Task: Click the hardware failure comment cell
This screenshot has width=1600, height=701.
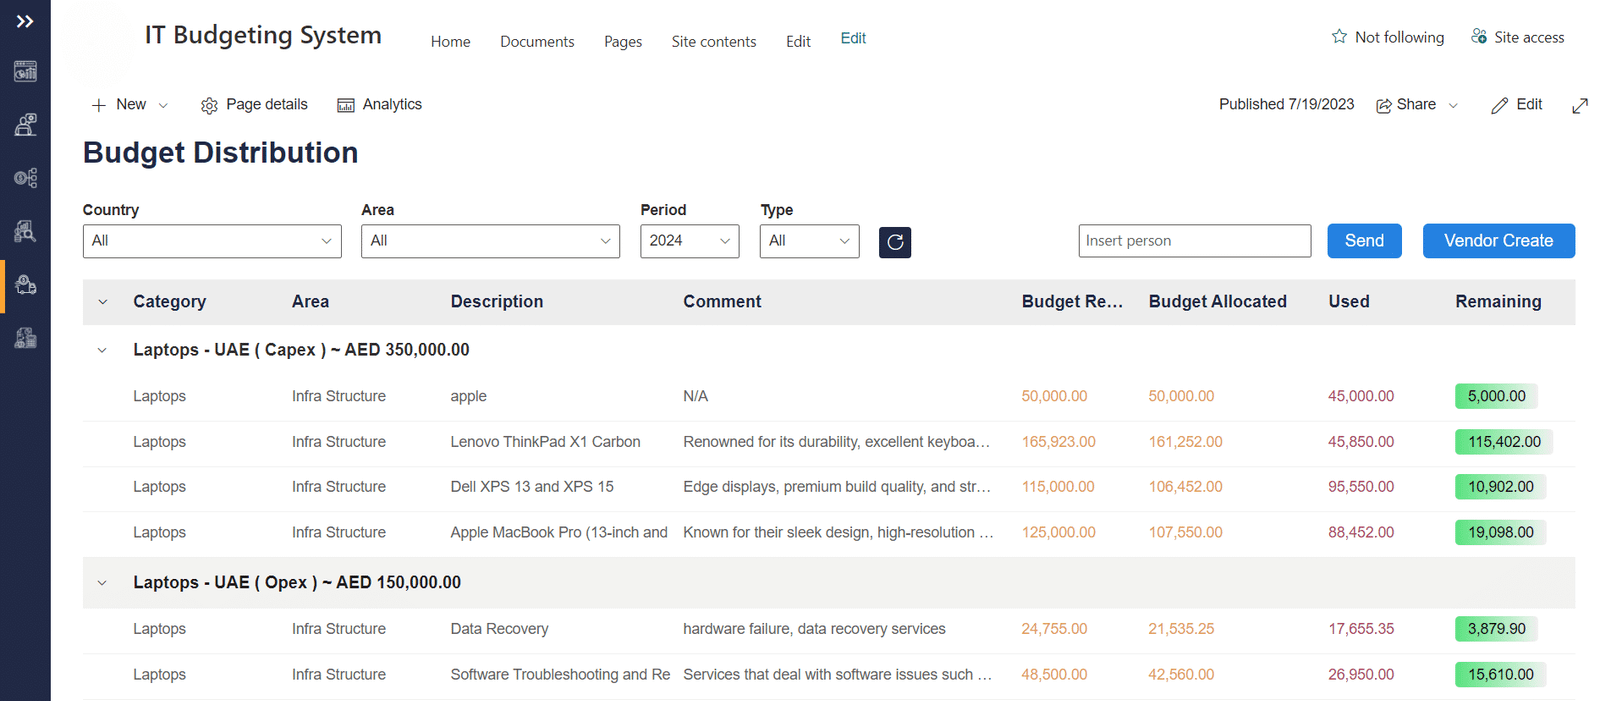Action: pyautogui.click(x=814, y=629)
